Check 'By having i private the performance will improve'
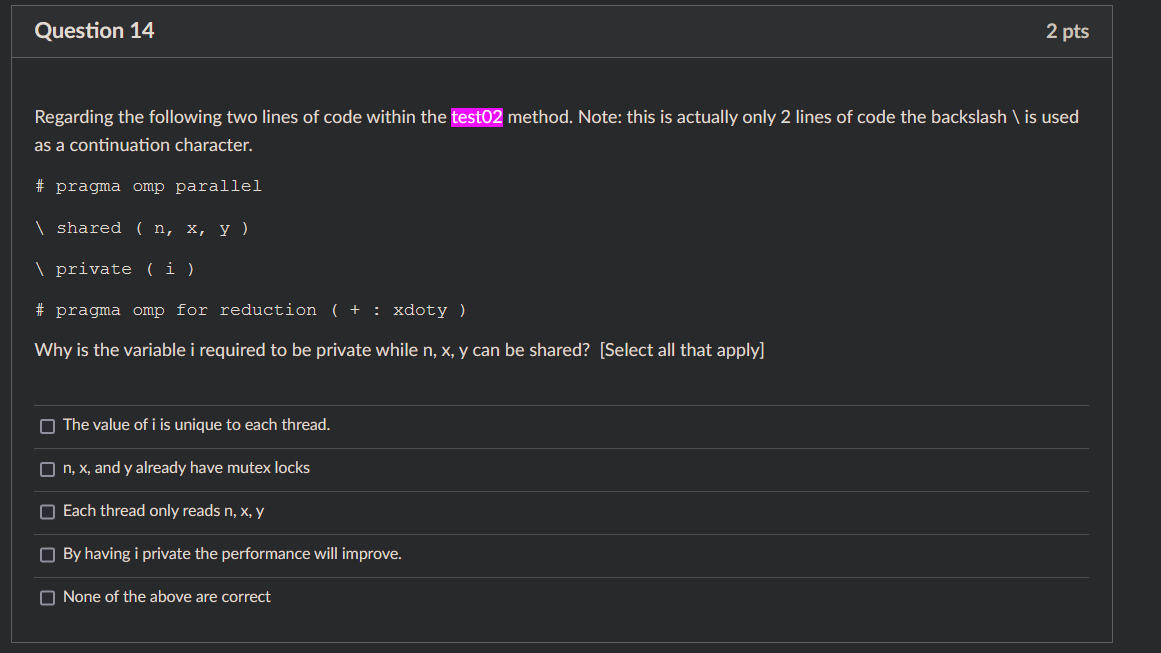Screen dimensions: 1161x653 47,554
